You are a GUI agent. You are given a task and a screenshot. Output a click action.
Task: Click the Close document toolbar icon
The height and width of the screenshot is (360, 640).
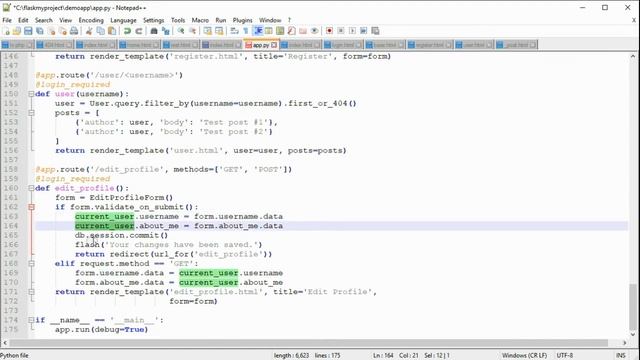pyautogui.click(x=51, y=31)
